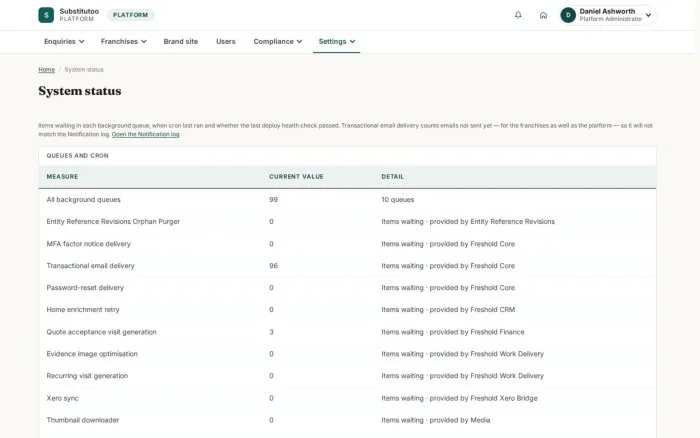Select the Transactional email delivery row
The width and height of the screenshot is (700, 438).
[347, 266]
